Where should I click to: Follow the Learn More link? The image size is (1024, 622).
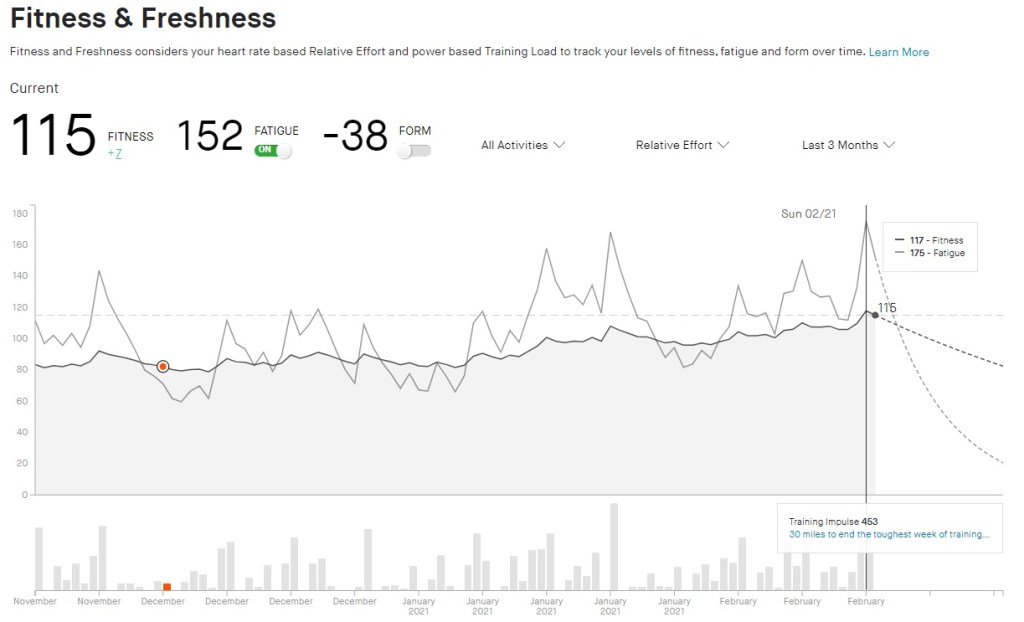(x=898, y=52)
